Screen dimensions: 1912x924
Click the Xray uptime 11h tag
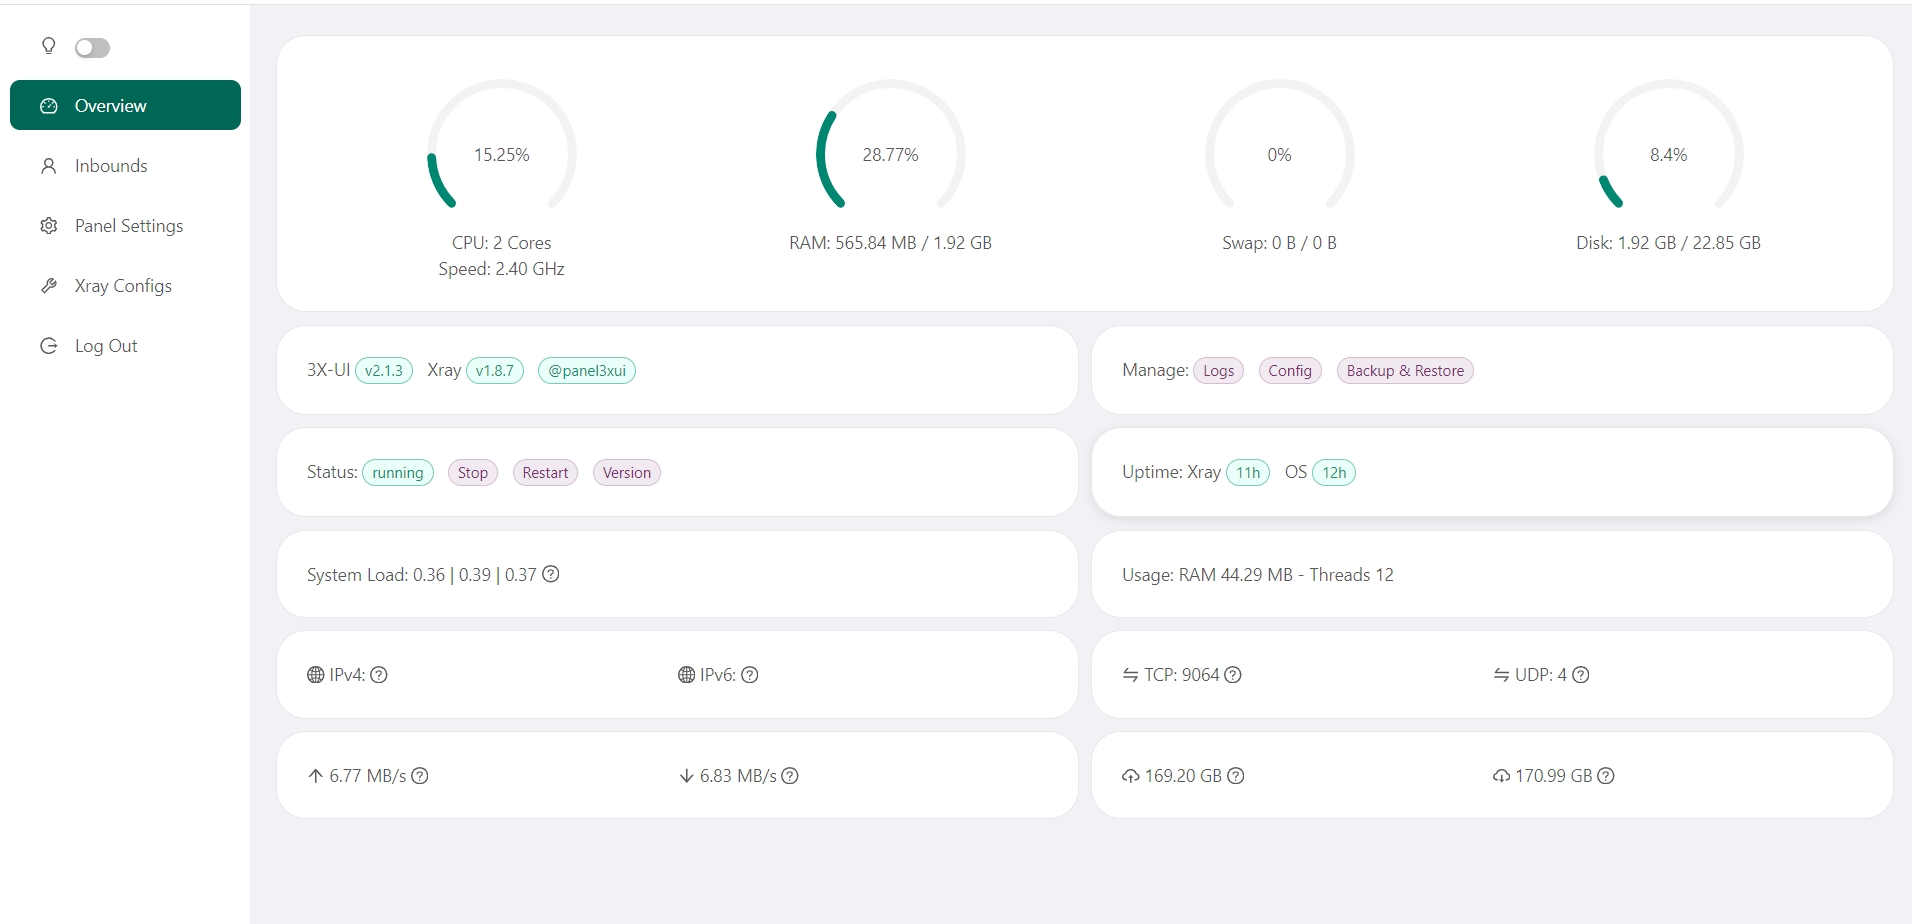(x=1248, y=473)
